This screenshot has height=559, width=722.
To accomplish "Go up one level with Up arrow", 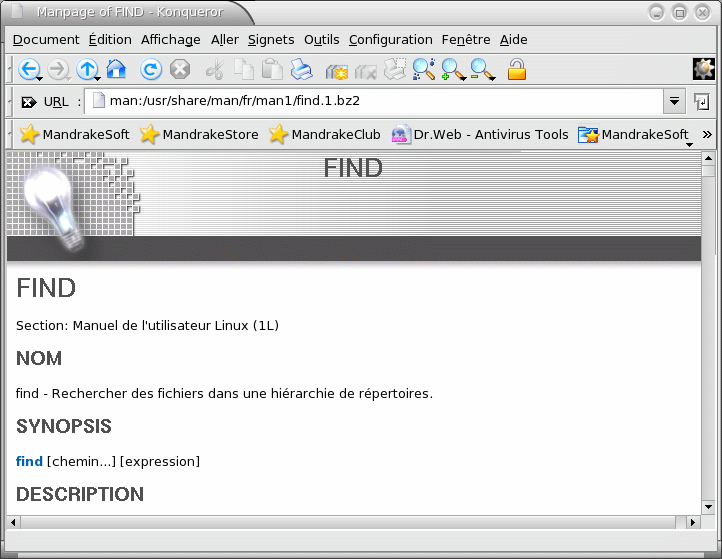I will click(x=87, y=70).
